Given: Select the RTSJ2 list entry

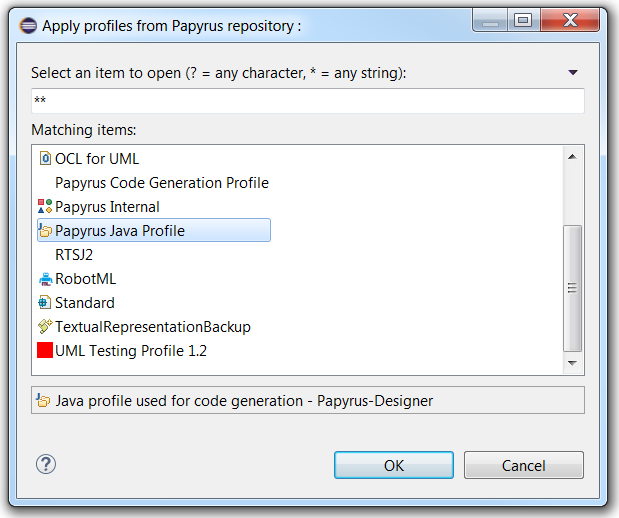Looking at the screenshot, I should point(74,255).
